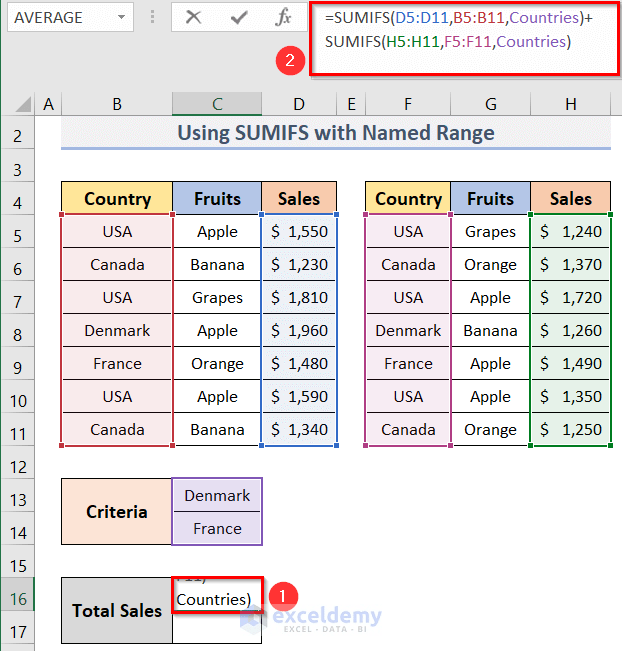Select the cell with $ 1,250
The image size is (622, 651).
point(571,429)
